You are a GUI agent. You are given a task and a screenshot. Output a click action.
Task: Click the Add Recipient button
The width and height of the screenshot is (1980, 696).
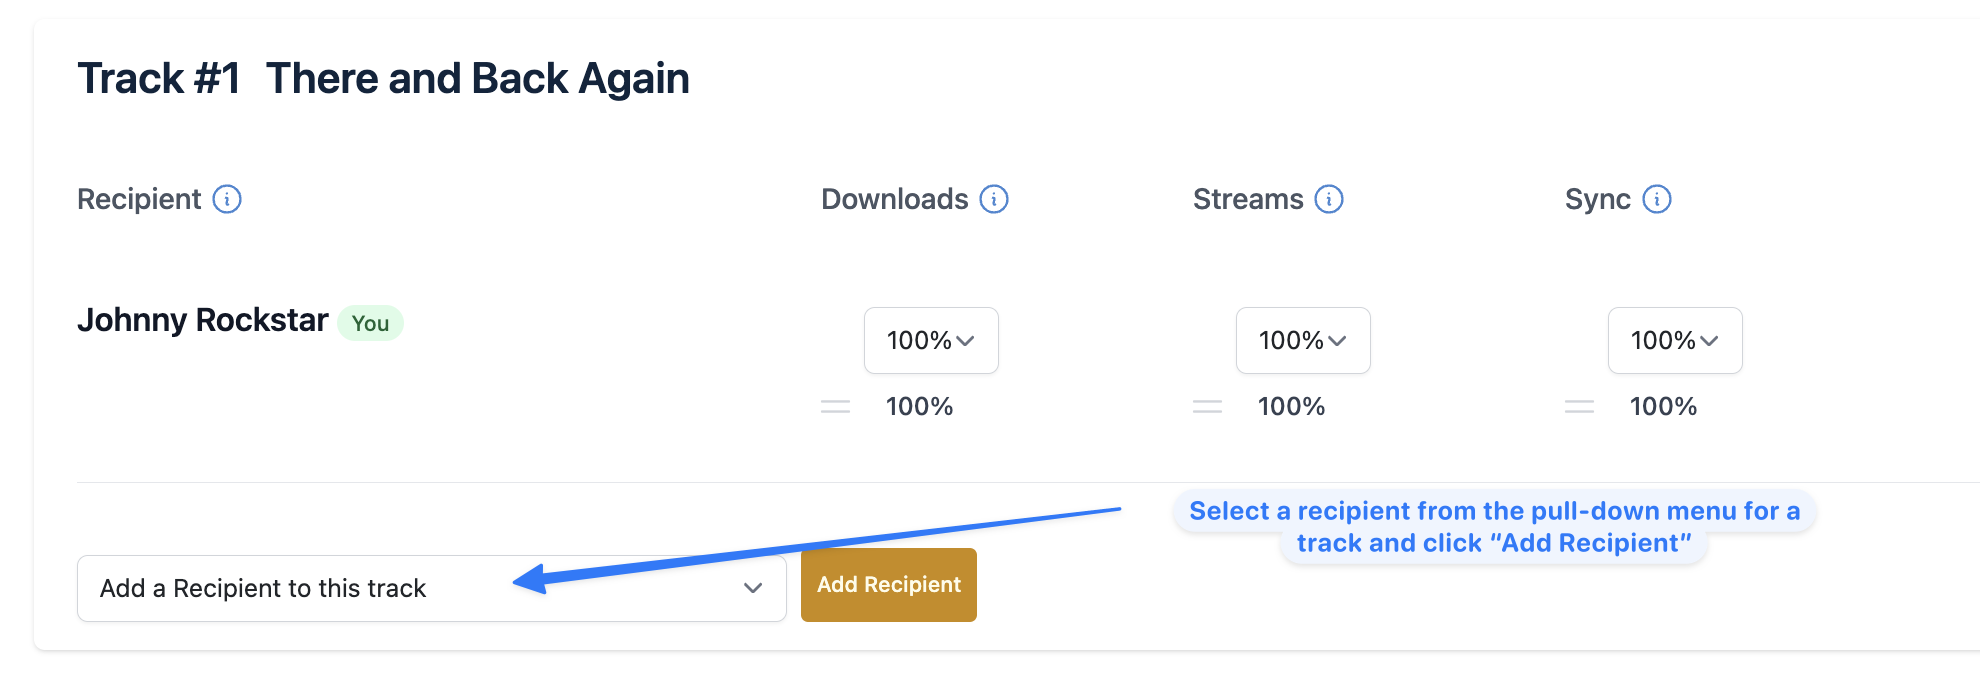click(x=889, y=585)
